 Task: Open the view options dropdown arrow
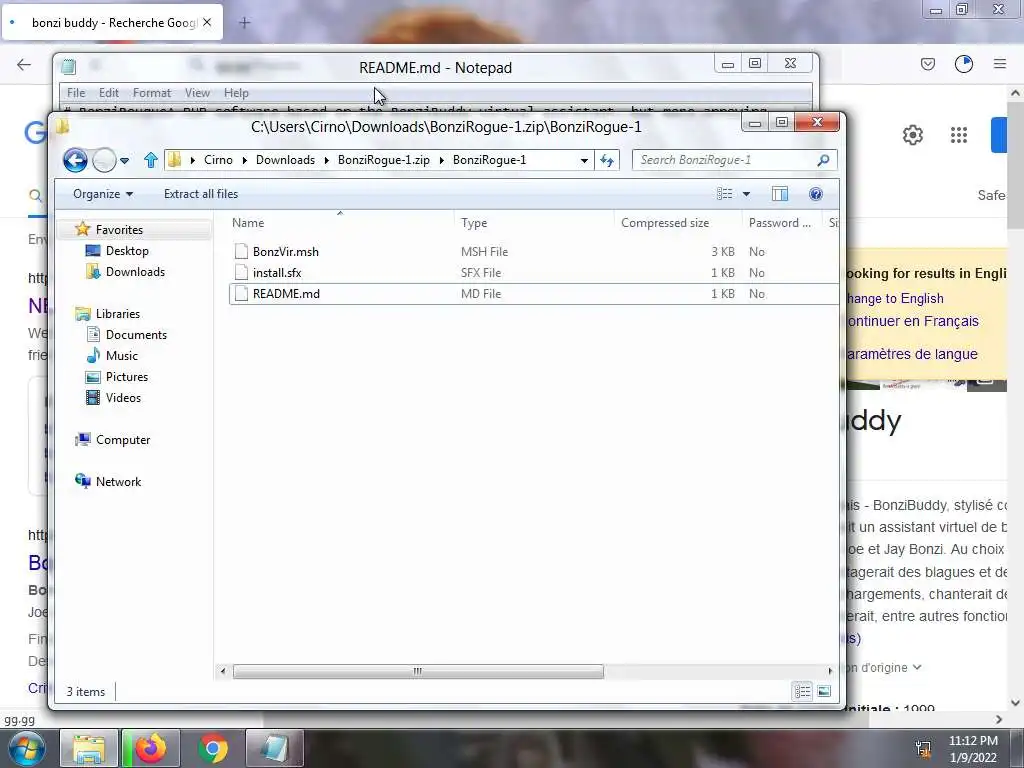pyautogui.click(x=746, y=194)
